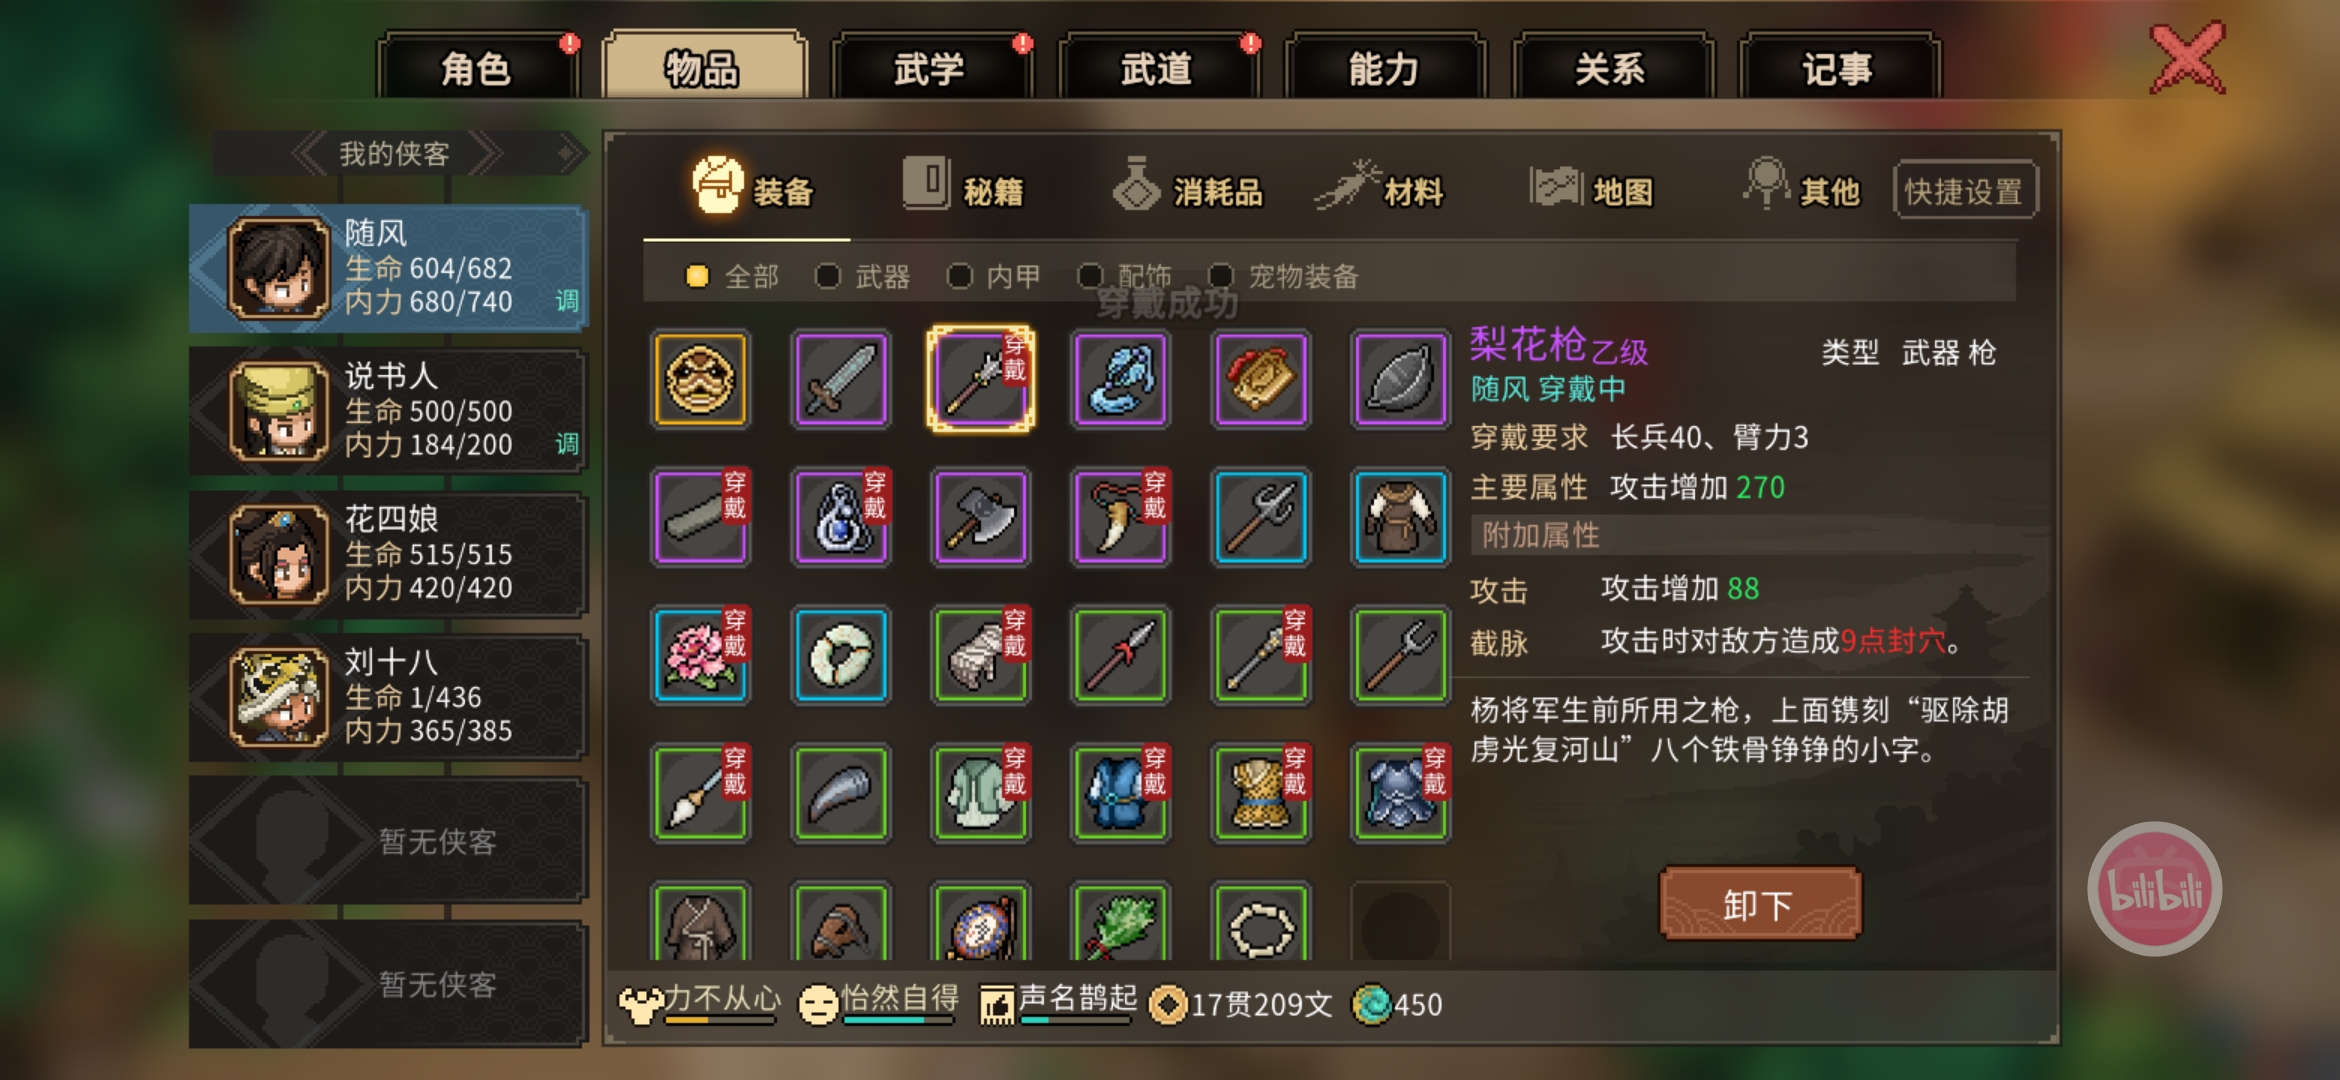Select the green leafy herb item
This screenshot has width=2340, height=1080.
[1121, 922]
